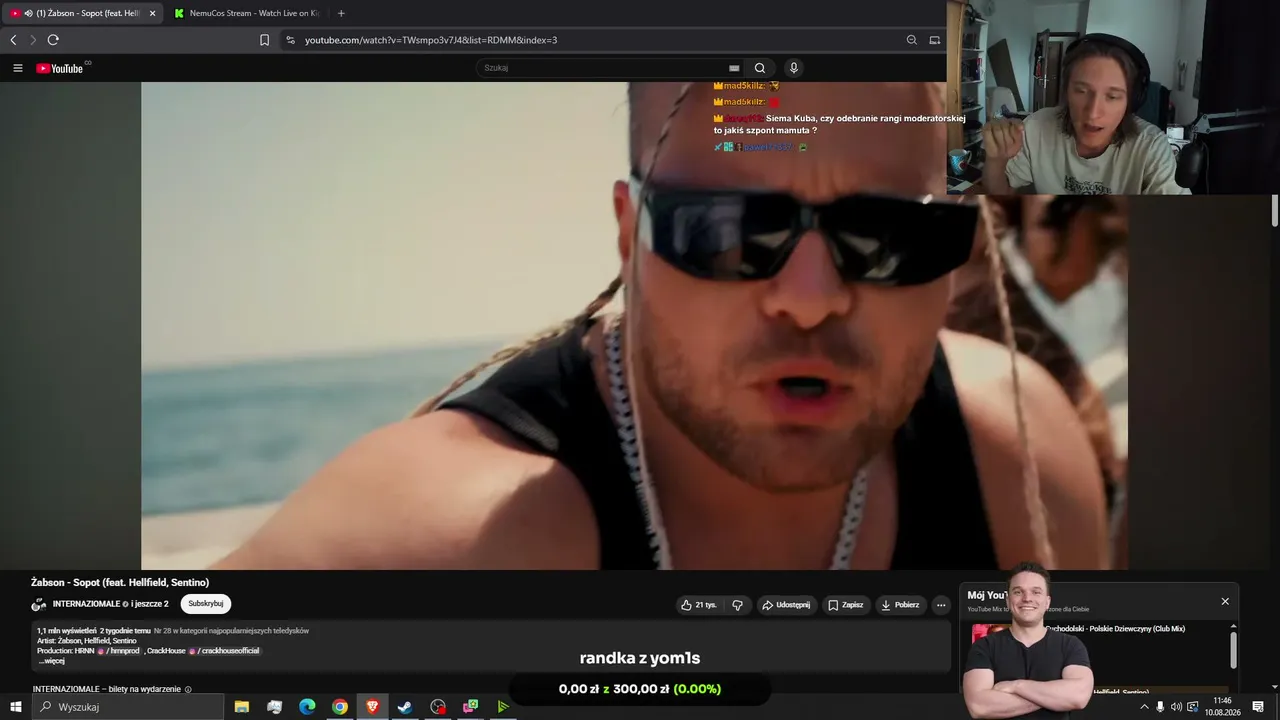Viewport: 1280px width, 720px height.
Task: Open the taskbar clock showing 11:46
Action: click(1222, 707)
